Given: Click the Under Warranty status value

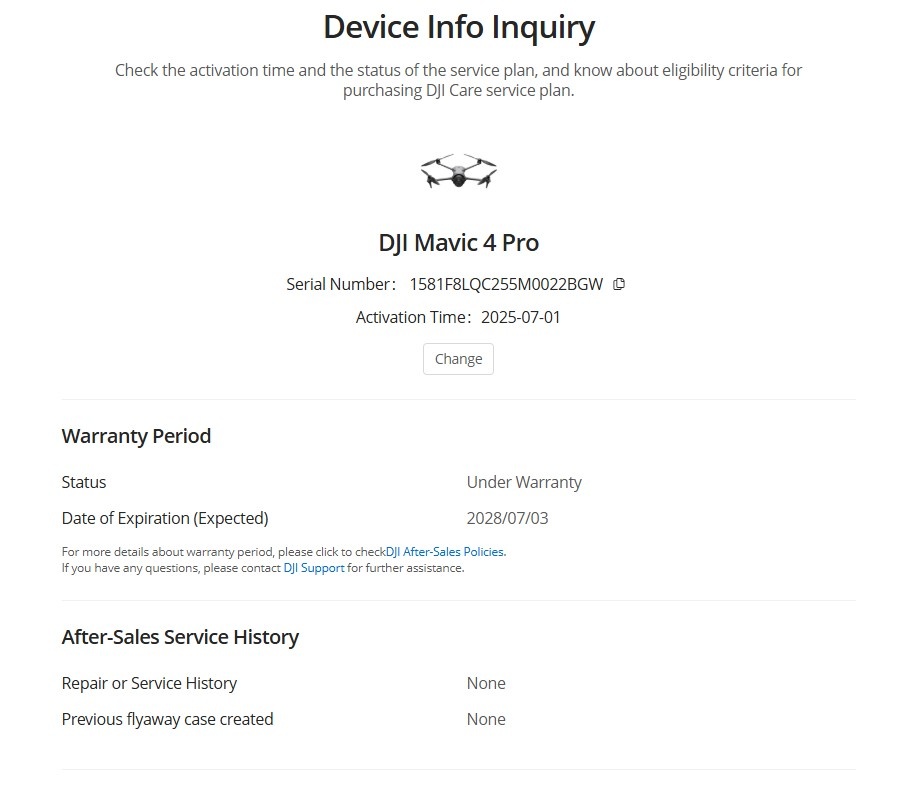Looking at the screenshot, I should tap(524, 482).
